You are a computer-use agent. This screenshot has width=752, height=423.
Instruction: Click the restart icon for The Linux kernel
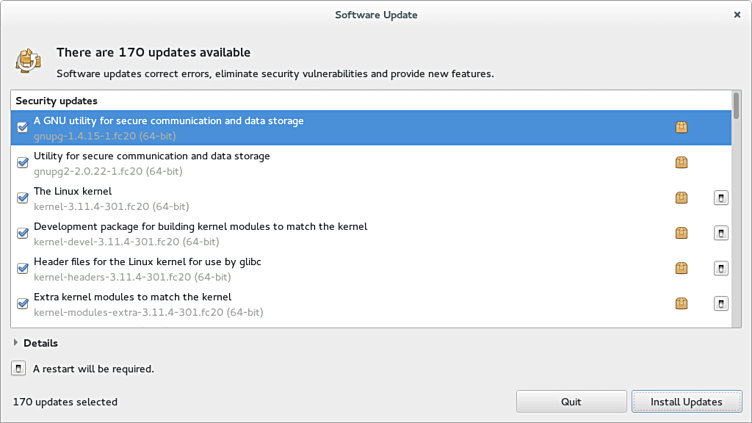point(720,198)
